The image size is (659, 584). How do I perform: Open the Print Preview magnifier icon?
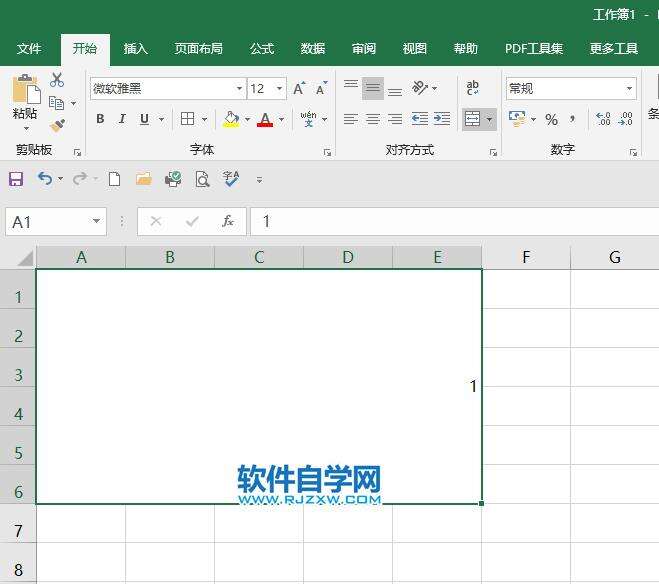coord(202,179)
